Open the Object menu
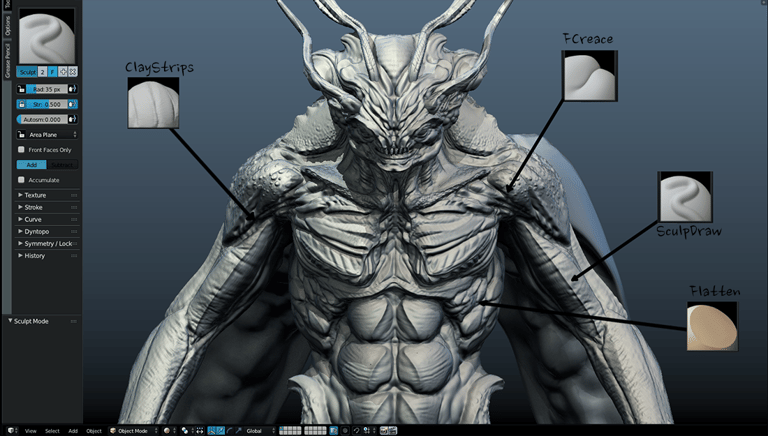 click(94, 431)
